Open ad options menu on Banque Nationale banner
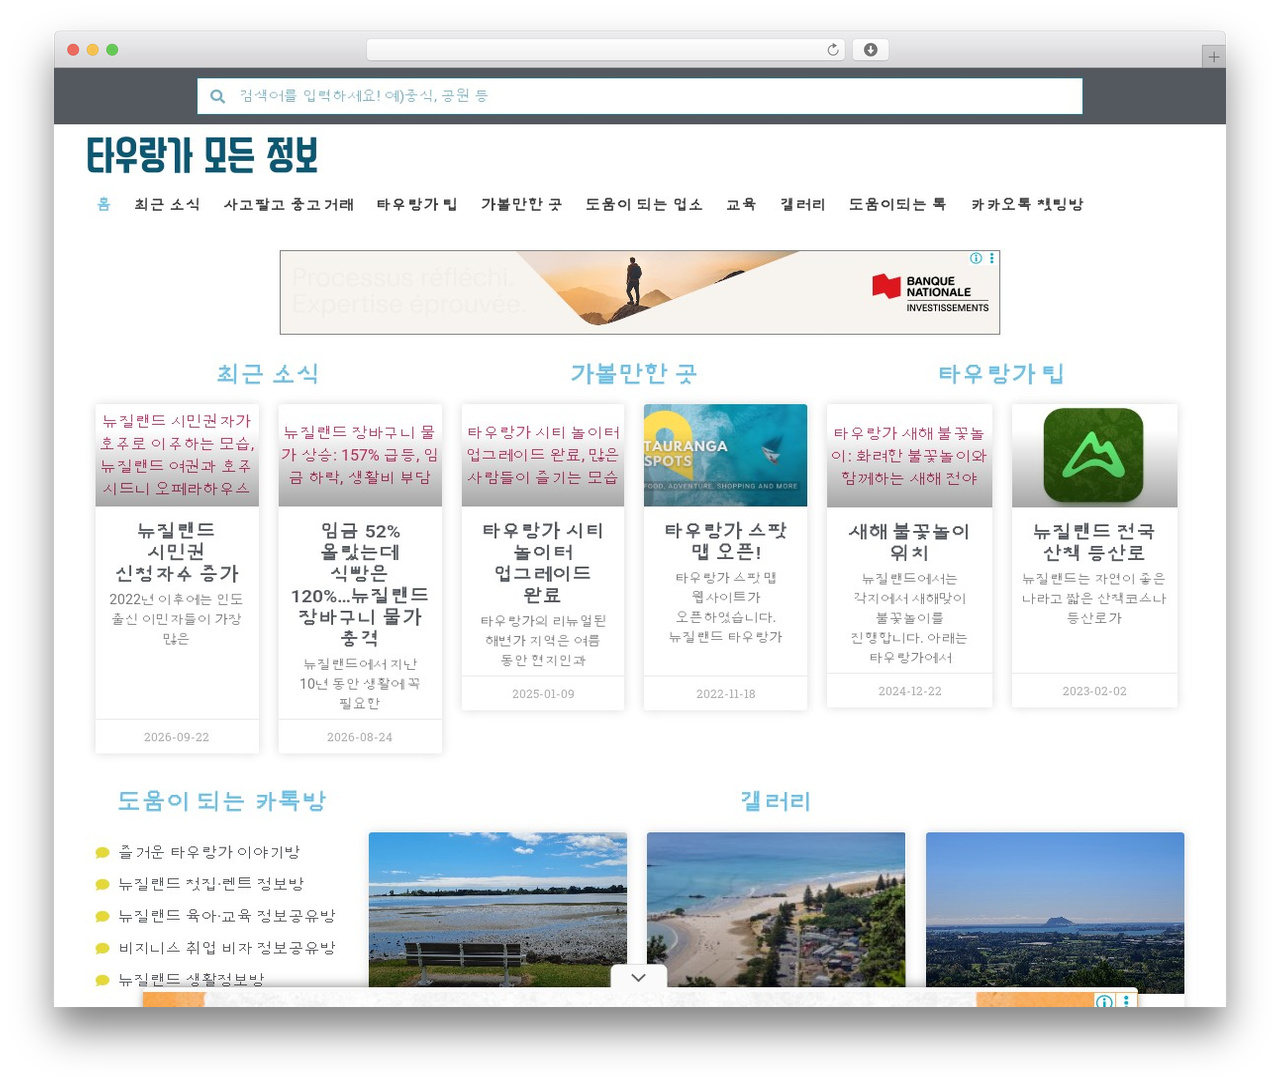The width and height of the screenshot is (1280, 1084). [x=992, y=258]
